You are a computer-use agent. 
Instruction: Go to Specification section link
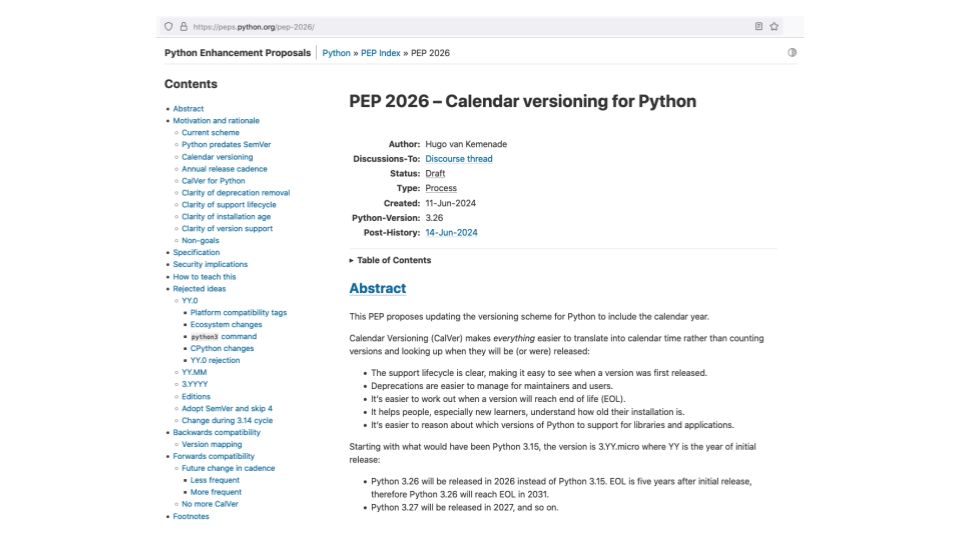point(196,252)
